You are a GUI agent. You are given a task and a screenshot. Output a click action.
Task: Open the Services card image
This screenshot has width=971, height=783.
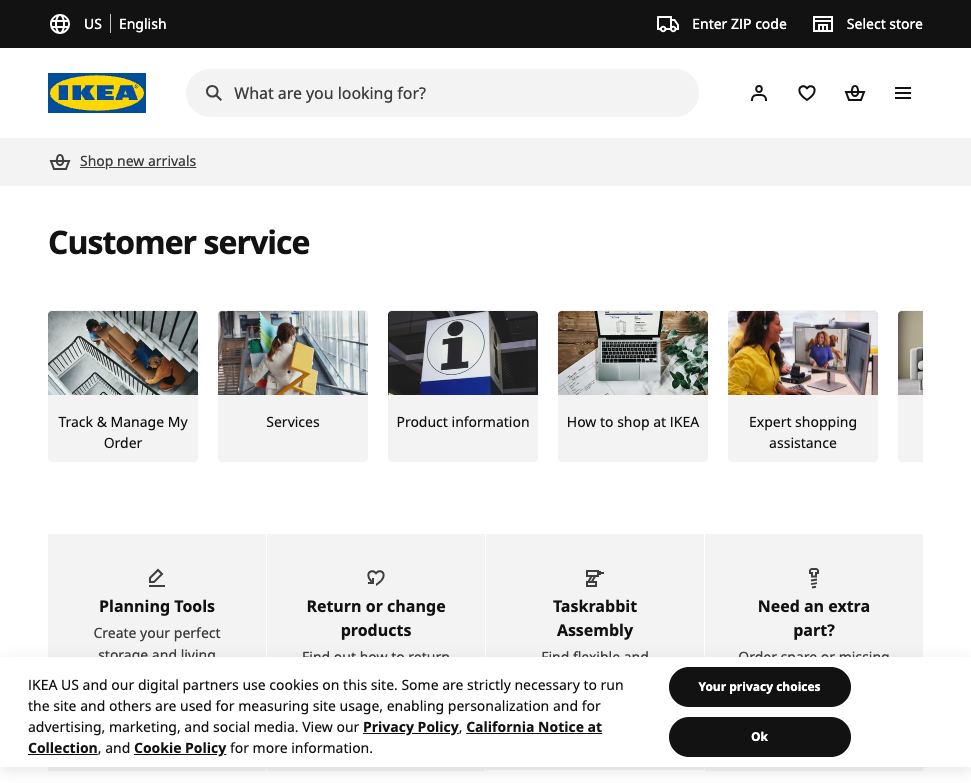[x=293, y=353]
